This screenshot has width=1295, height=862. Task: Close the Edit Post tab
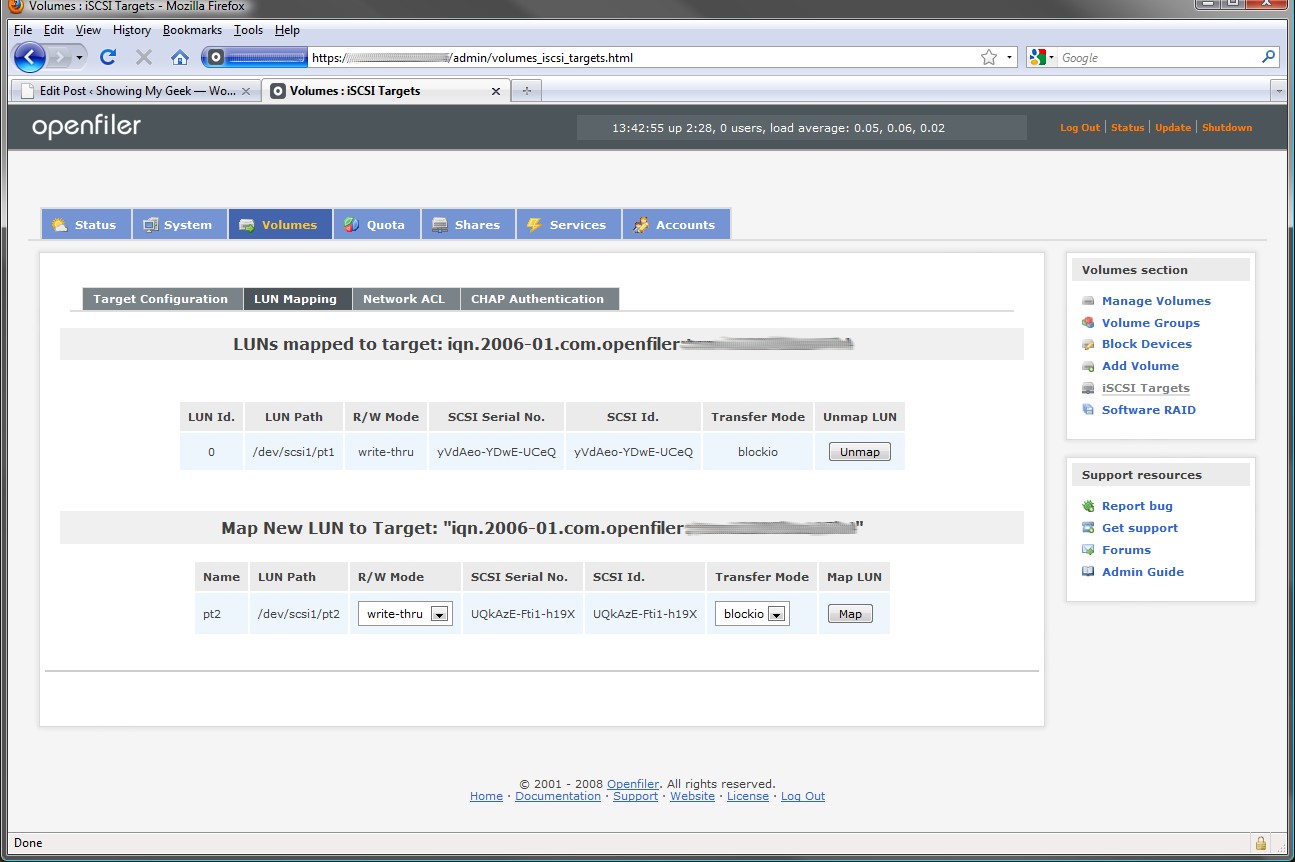246,90
